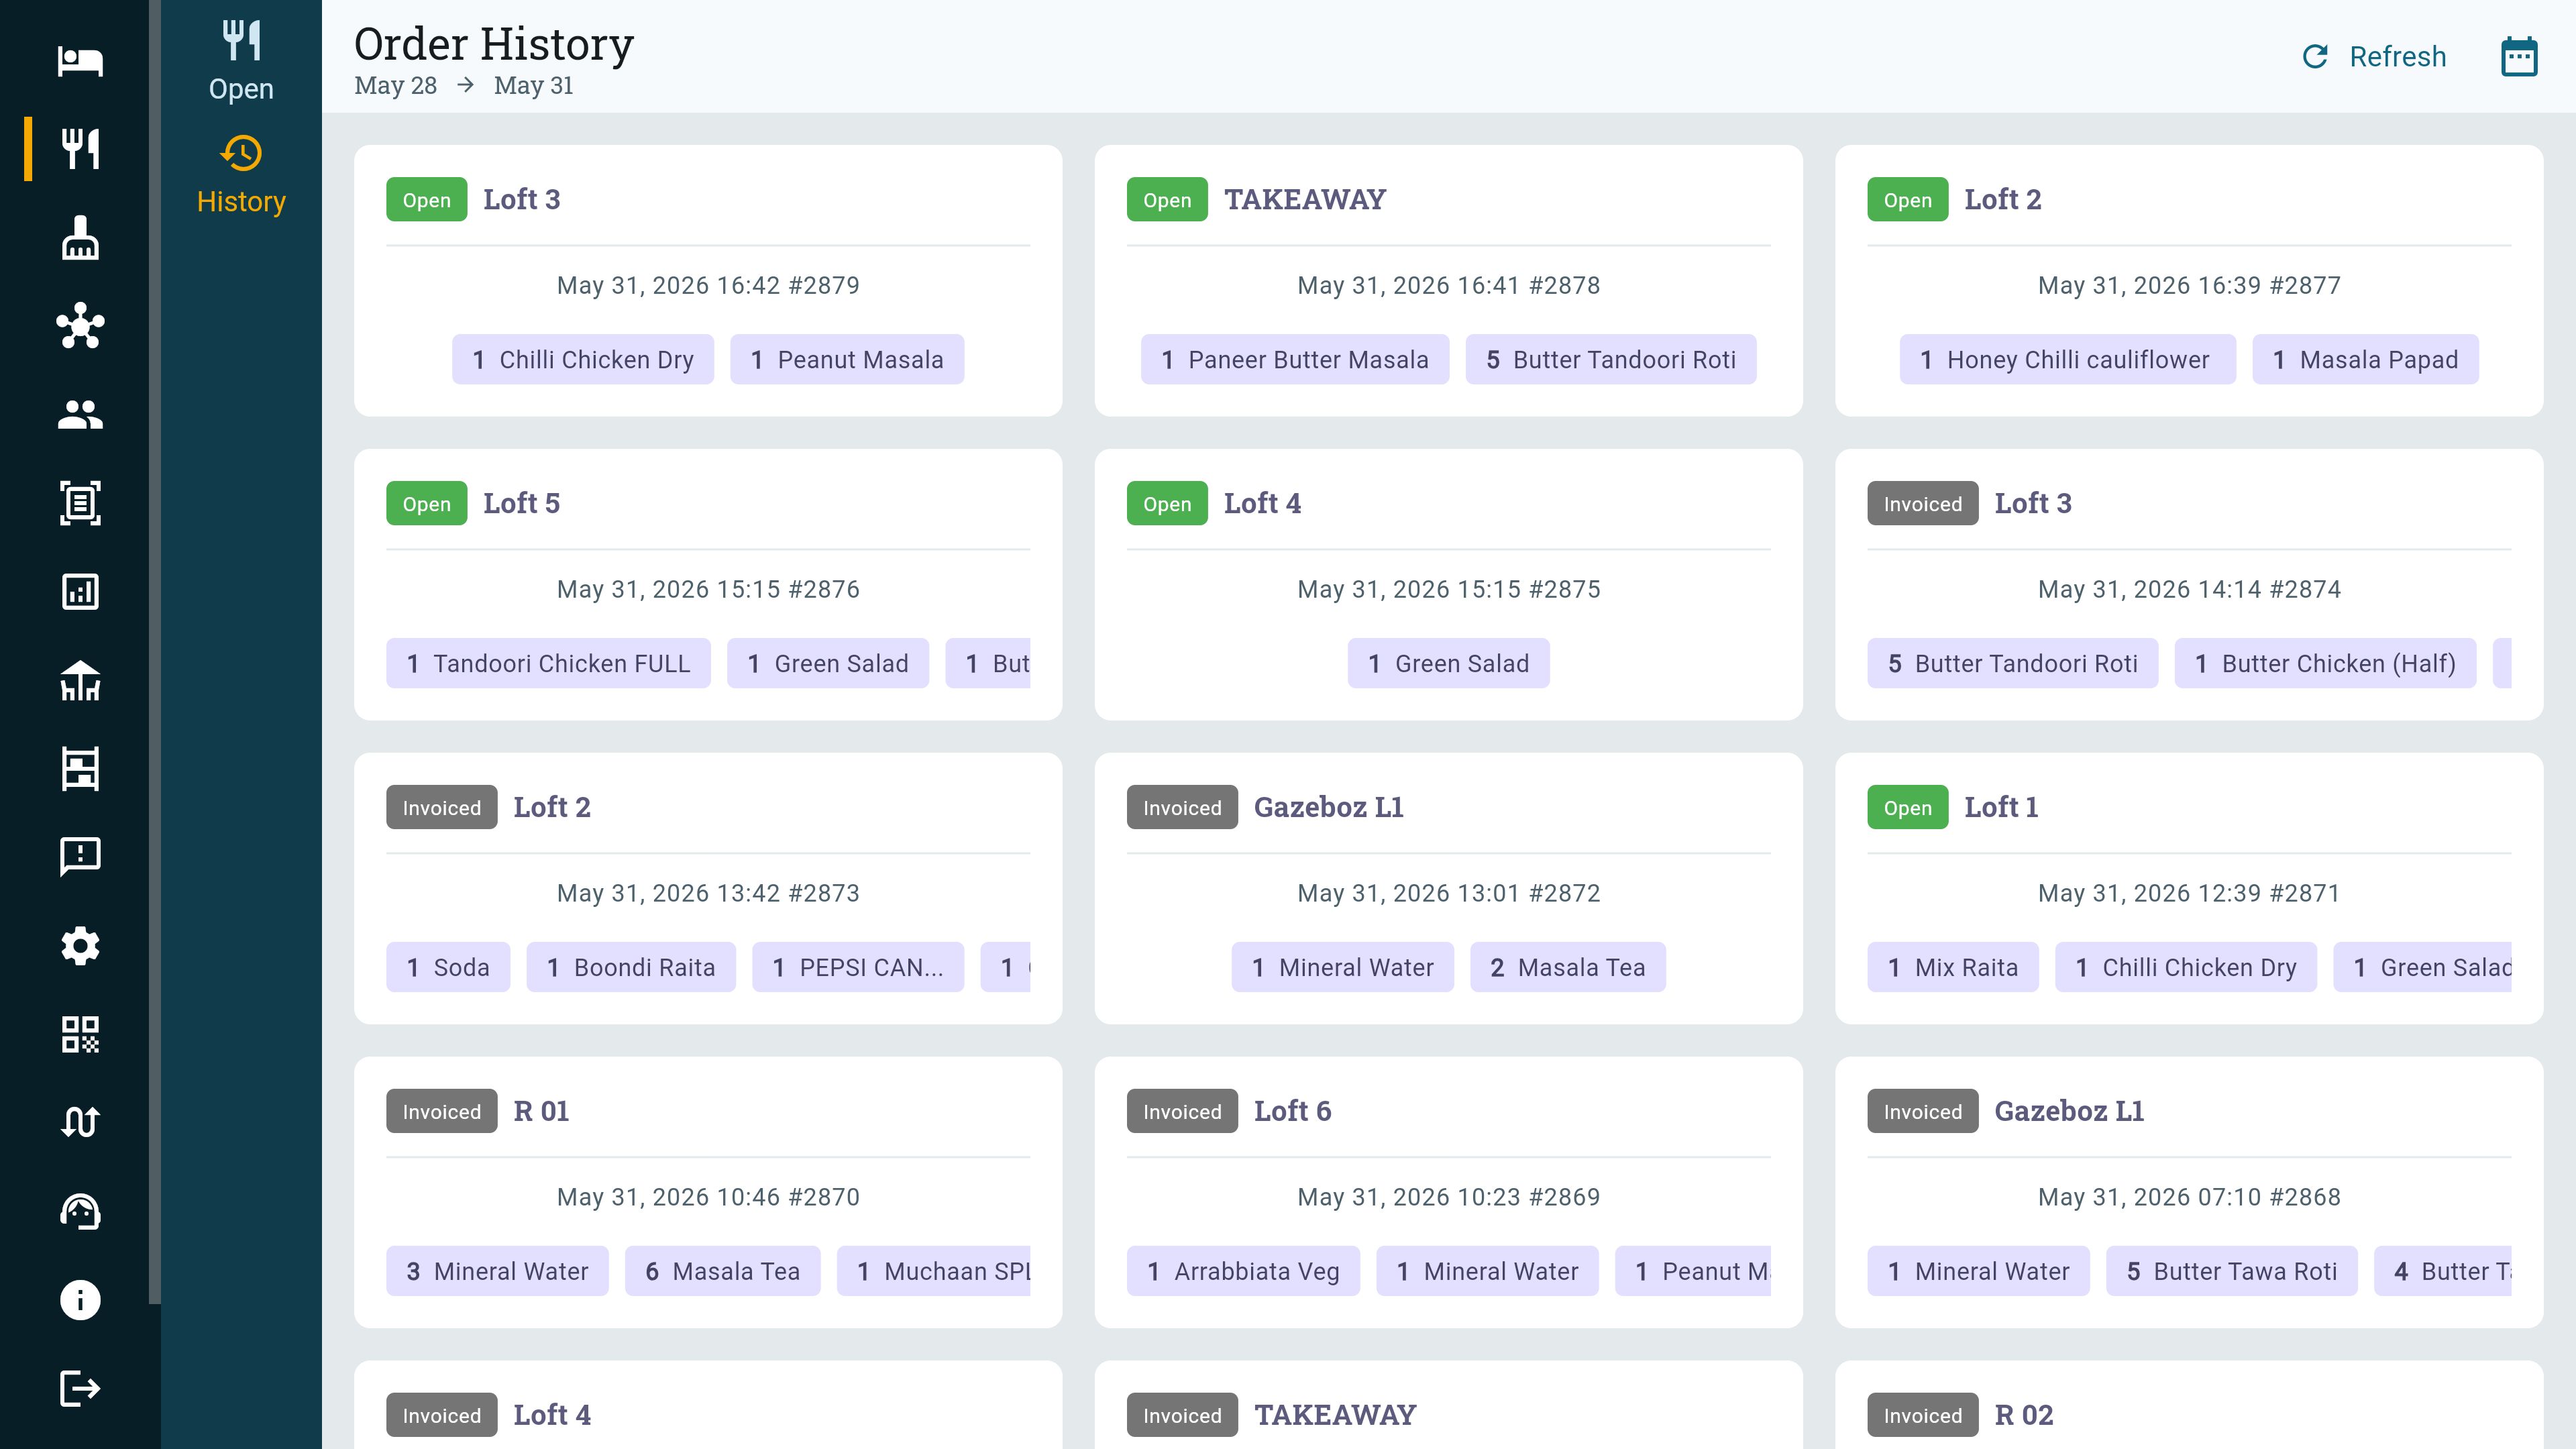Click the support agent headset icon
2576x1449 pixels.
point(80,1212)
